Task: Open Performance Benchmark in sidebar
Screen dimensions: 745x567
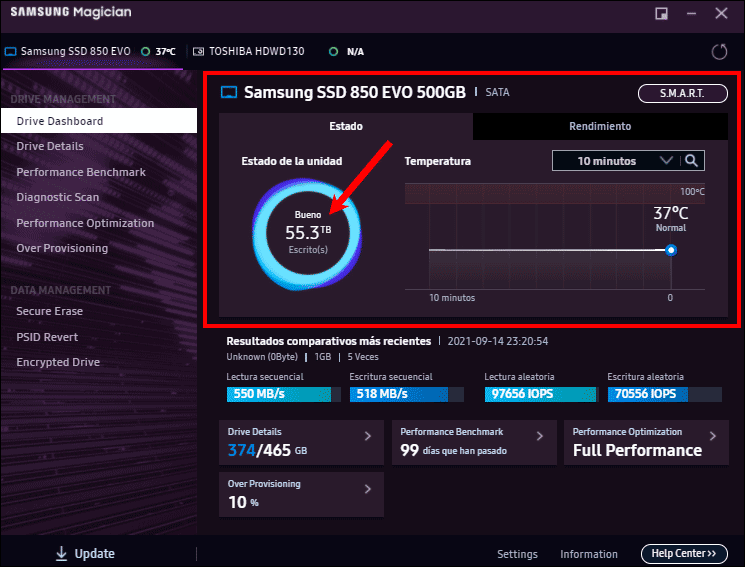Action: [x=81, y=172]
